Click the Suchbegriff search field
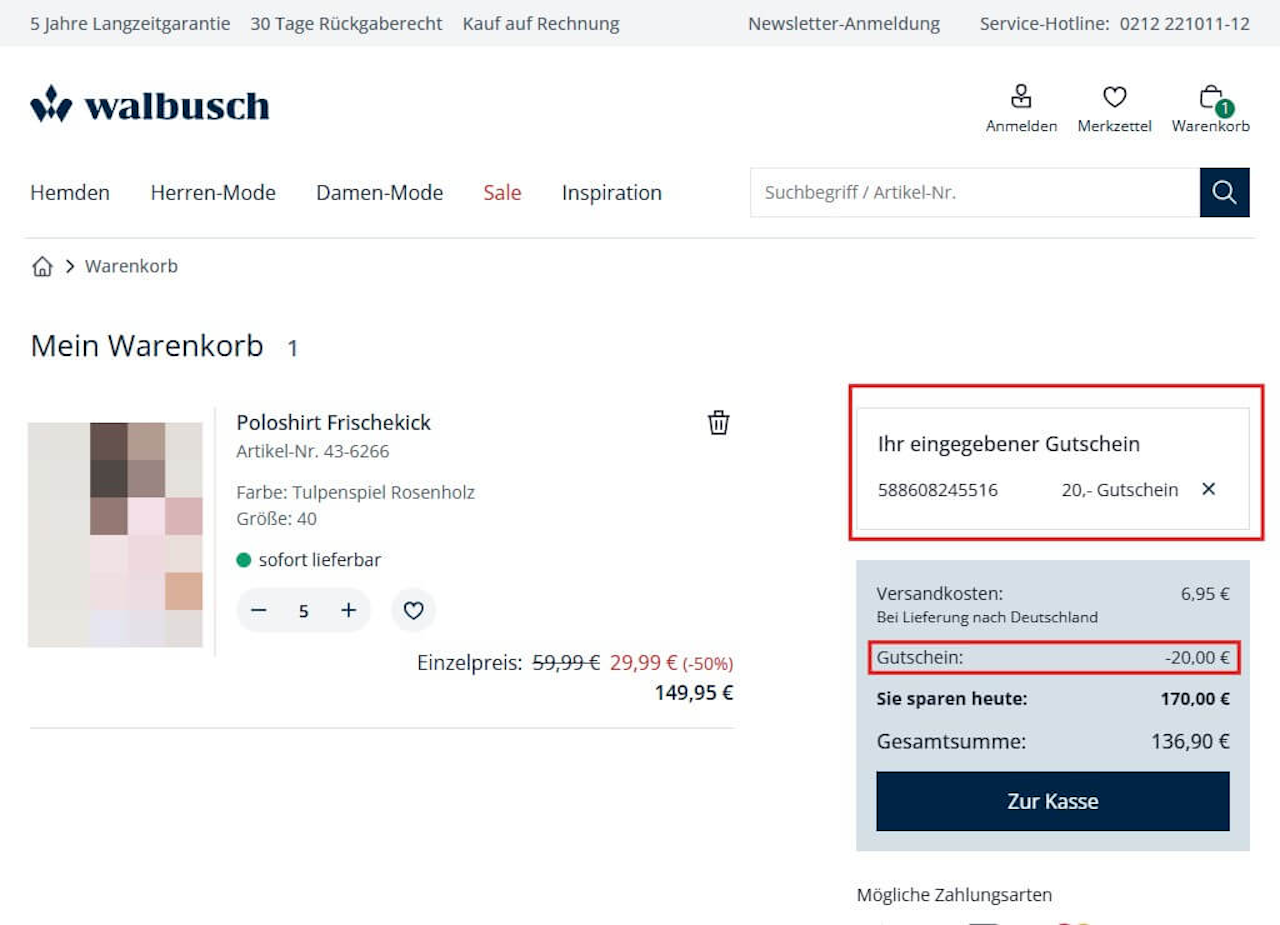The height and width of the screenshot is (925, 1280). click(975, 192)
